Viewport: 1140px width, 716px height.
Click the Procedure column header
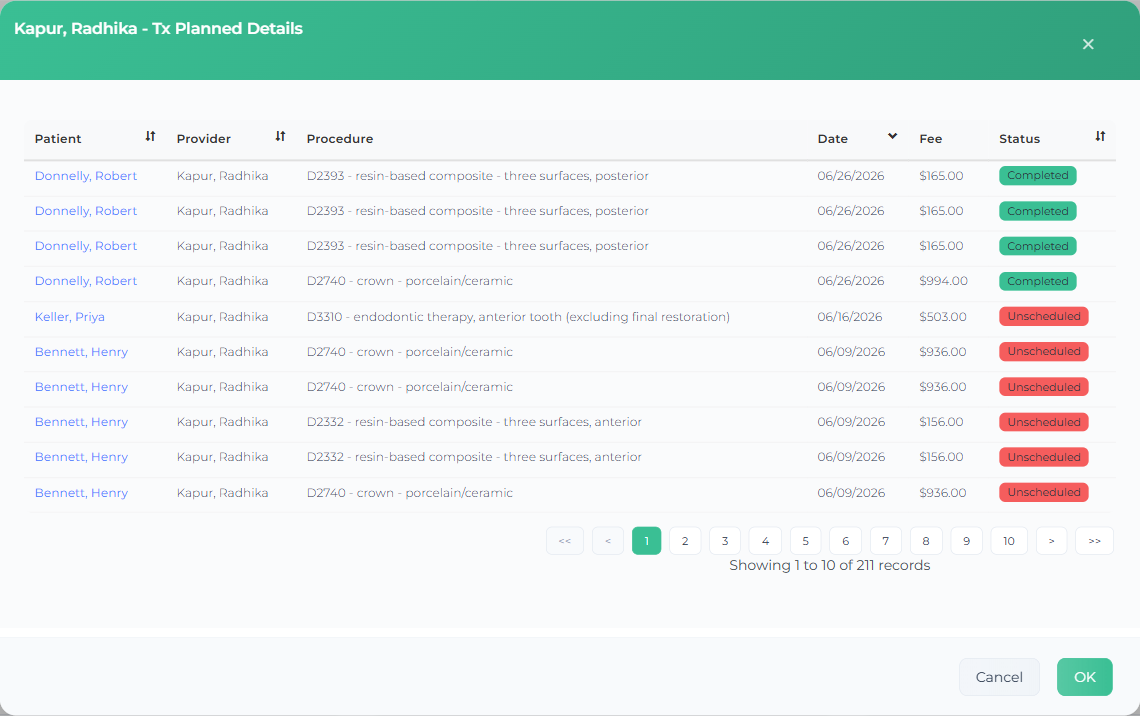(x=340, y=139)
